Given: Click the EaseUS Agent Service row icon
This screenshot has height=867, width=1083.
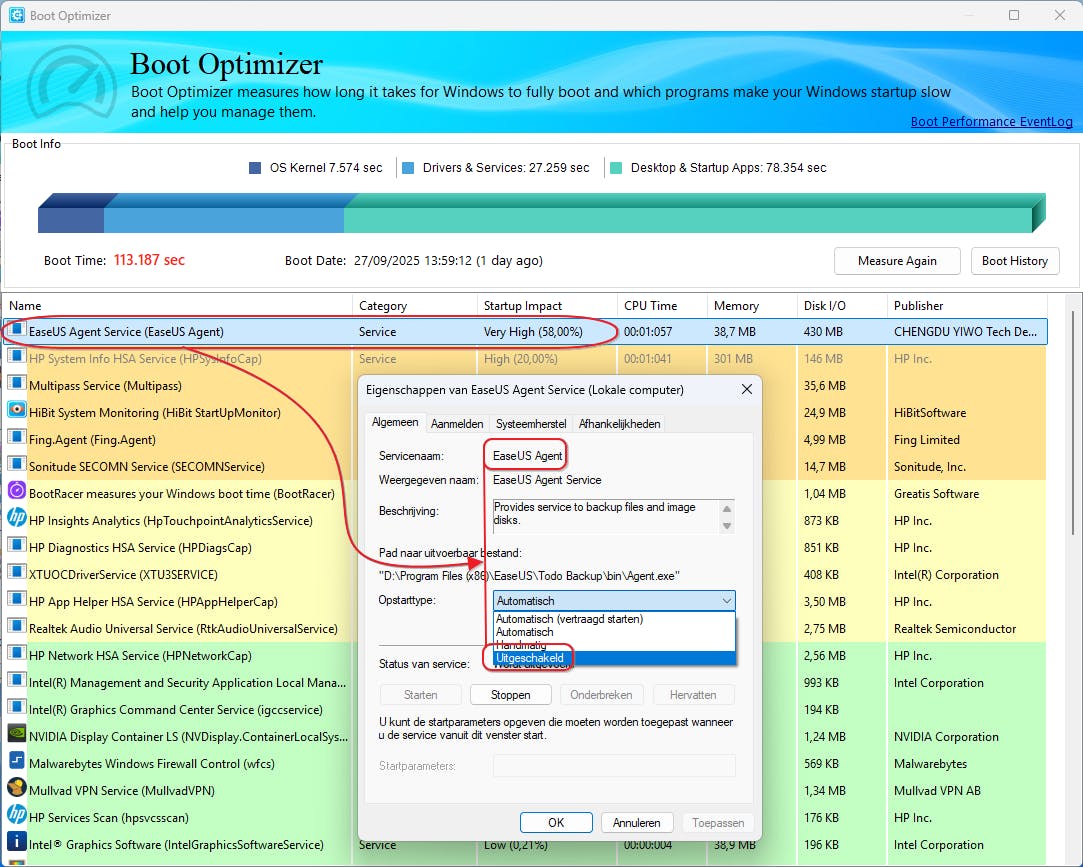Looking at the screenshot, I should [x=17, y=330].
